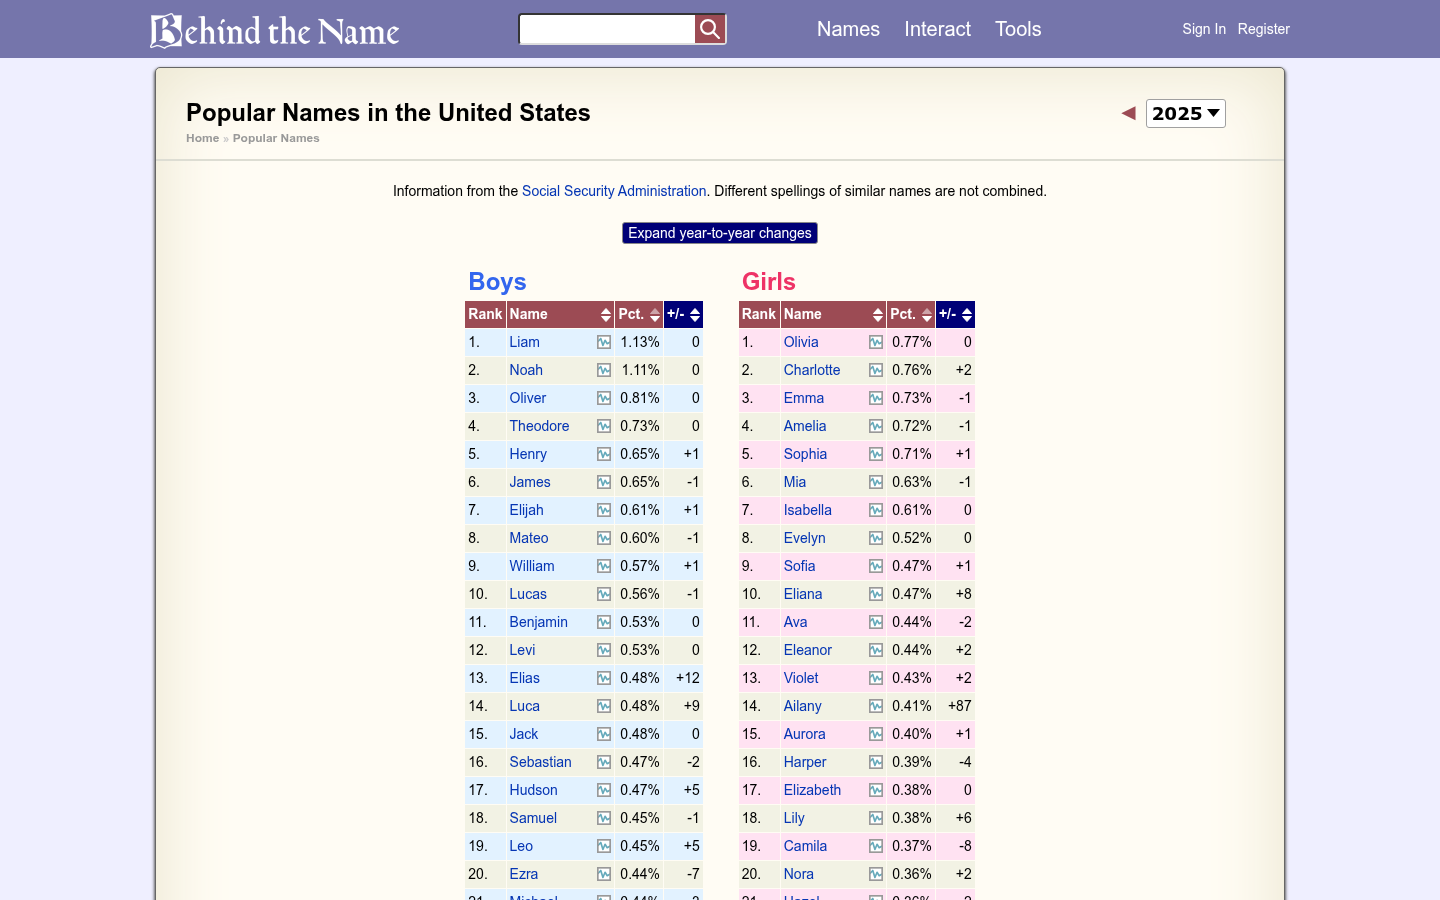Open the boy name Oliver
Image resolution: width=1440 pixels, height=900 pixels.
(528, 398)
